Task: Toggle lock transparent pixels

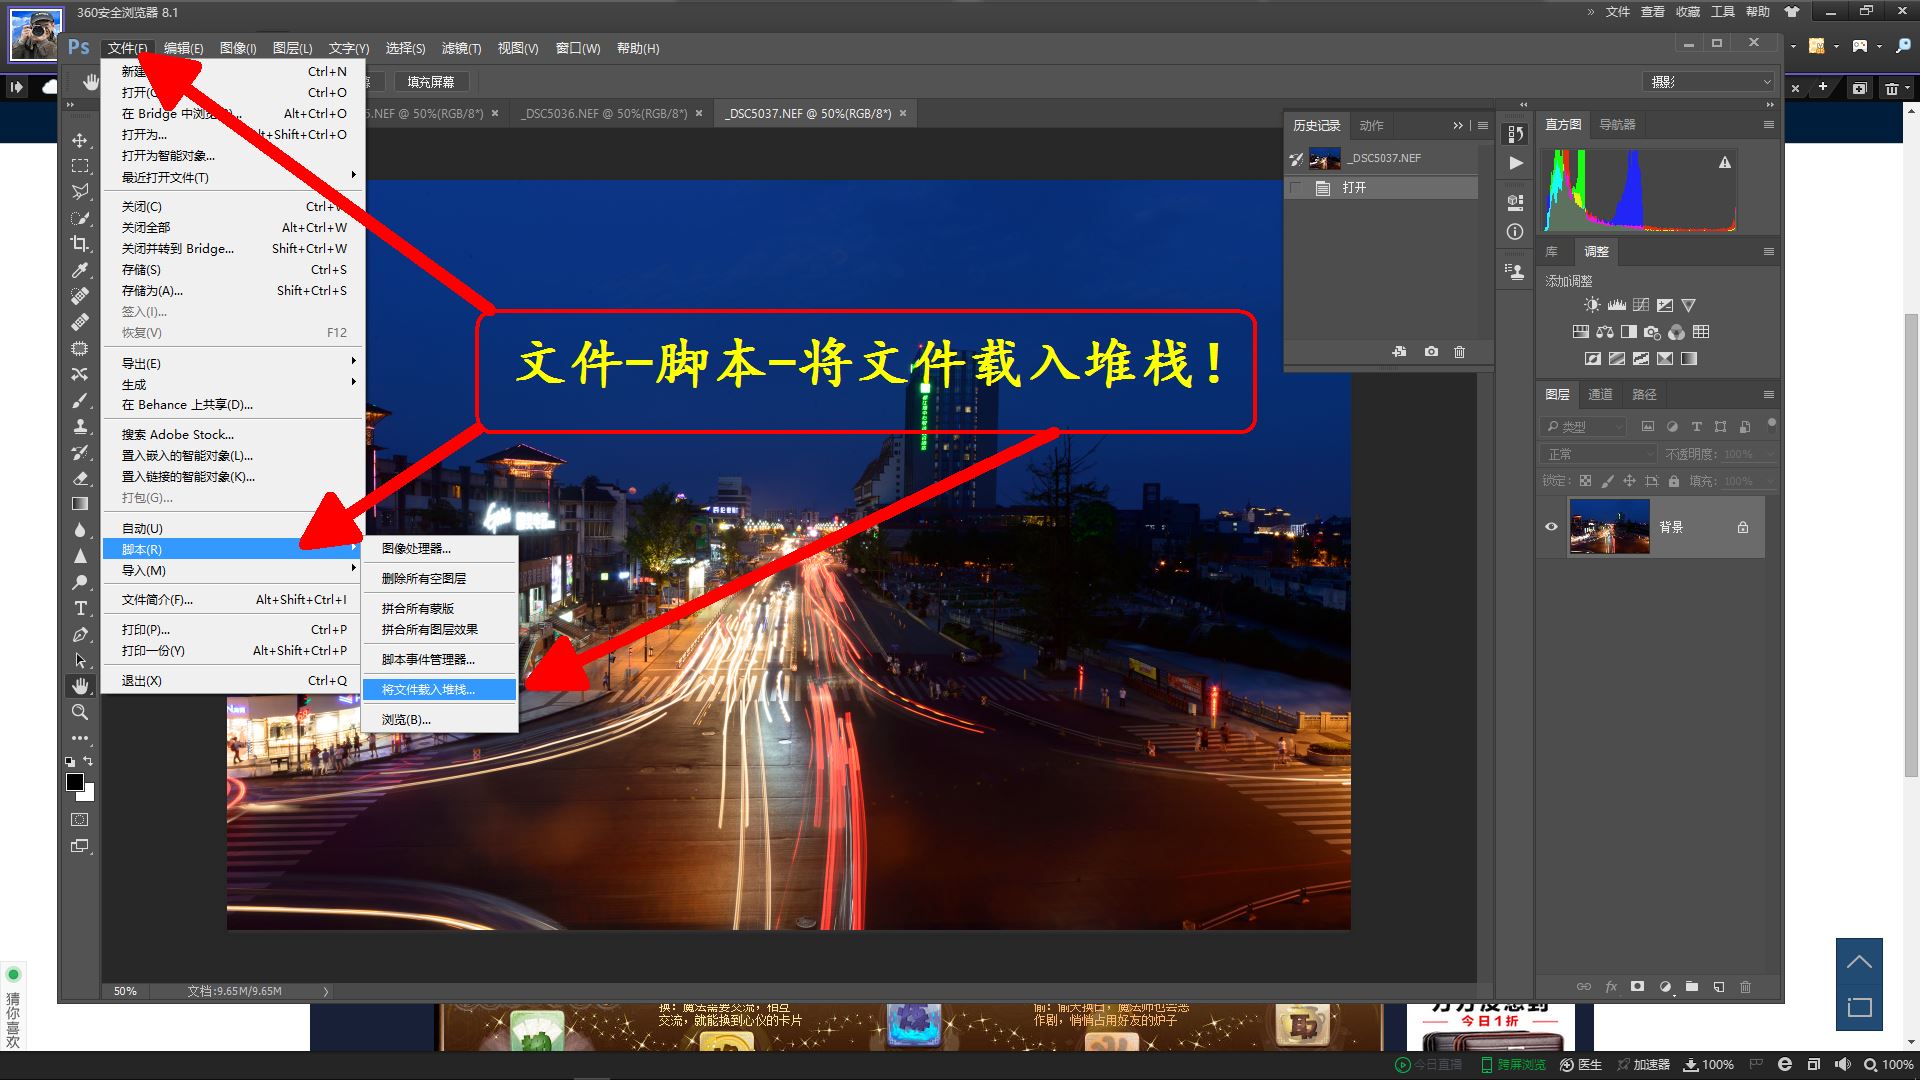Action: click(x=1585, y=481)
